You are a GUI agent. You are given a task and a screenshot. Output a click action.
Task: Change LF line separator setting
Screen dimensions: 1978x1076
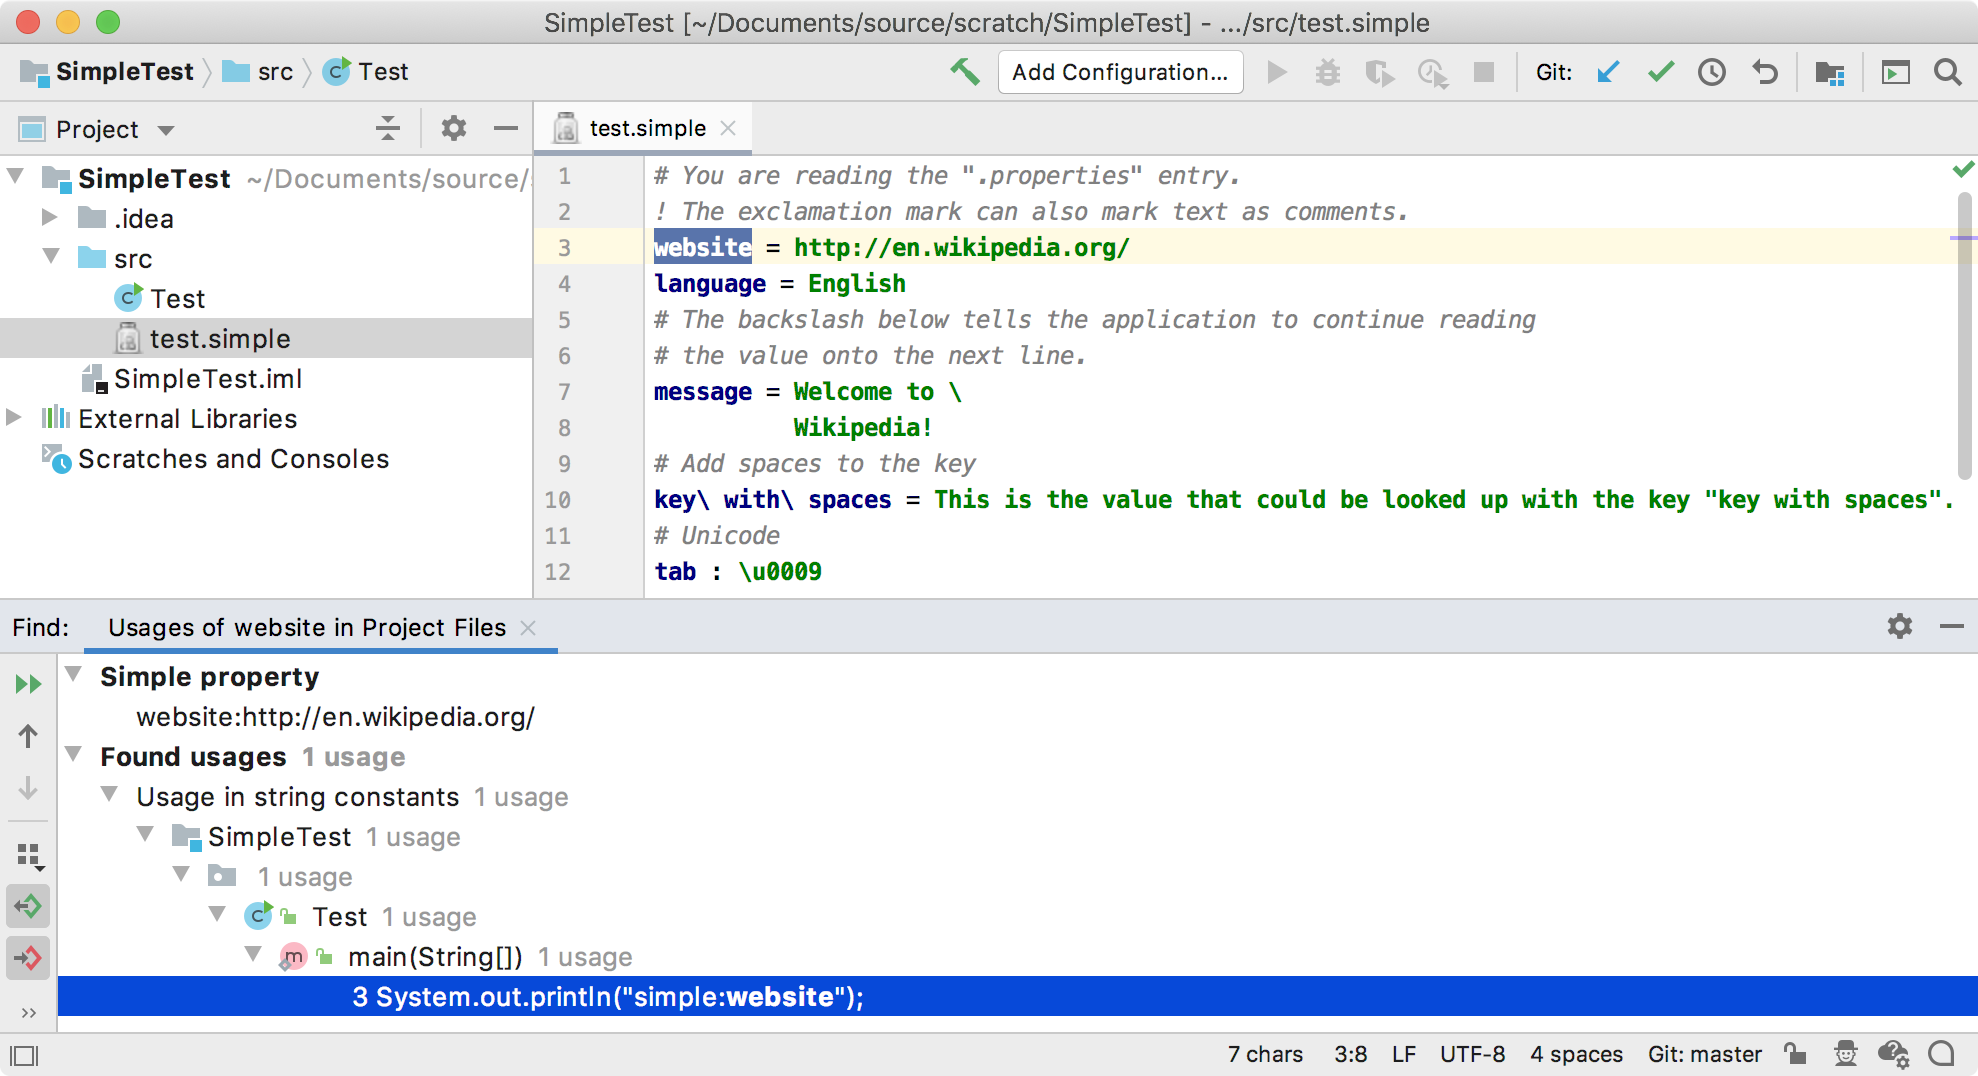[x=1404, y=1054]
